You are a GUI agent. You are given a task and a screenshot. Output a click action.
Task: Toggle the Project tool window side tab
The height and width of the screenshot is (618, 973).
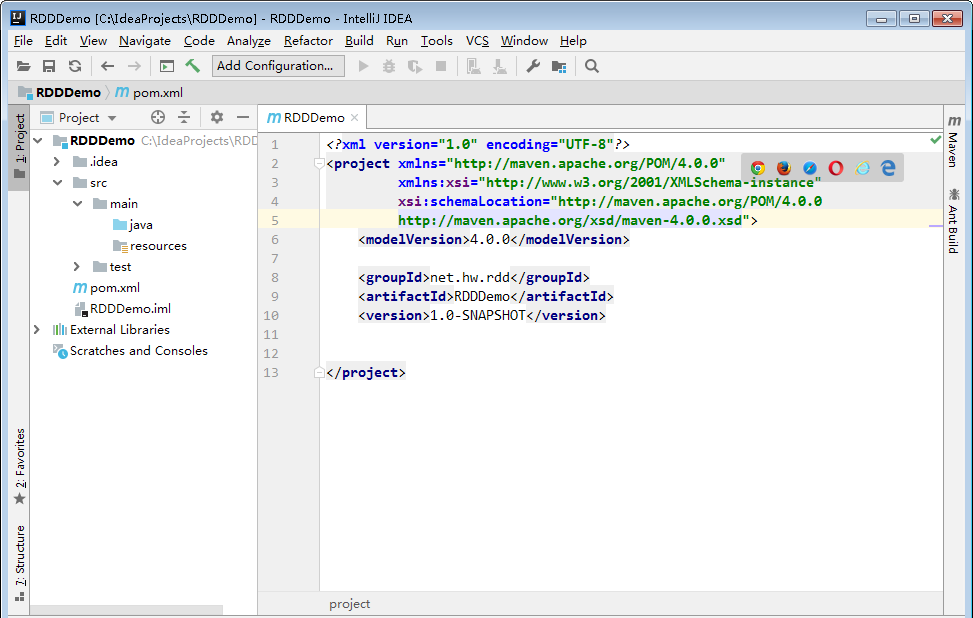[20, 147]
